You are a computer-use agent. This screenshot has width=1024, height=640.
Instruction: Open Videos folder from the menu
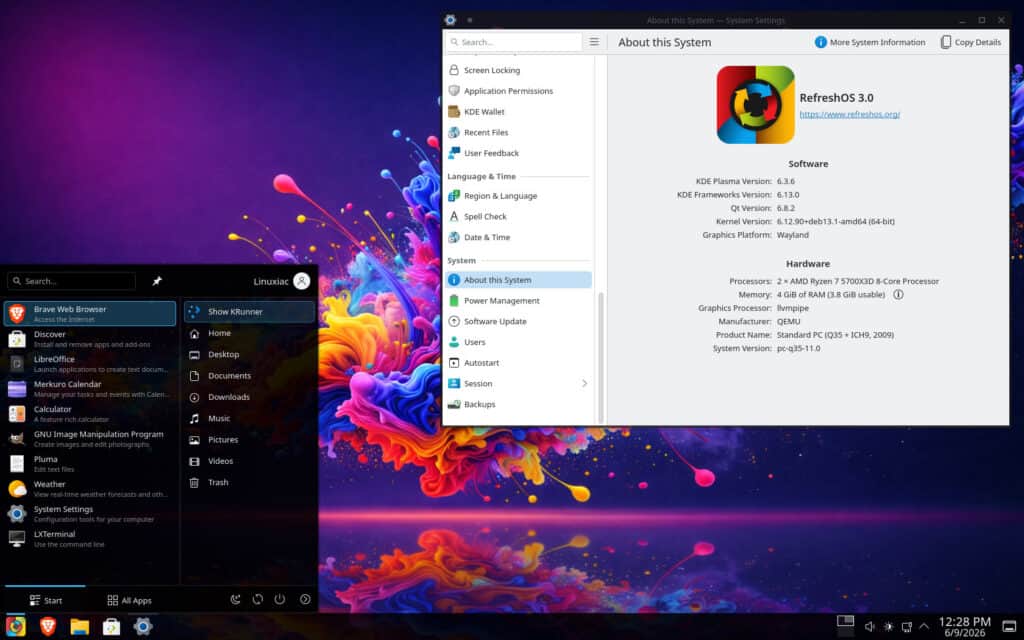(249, 461)
